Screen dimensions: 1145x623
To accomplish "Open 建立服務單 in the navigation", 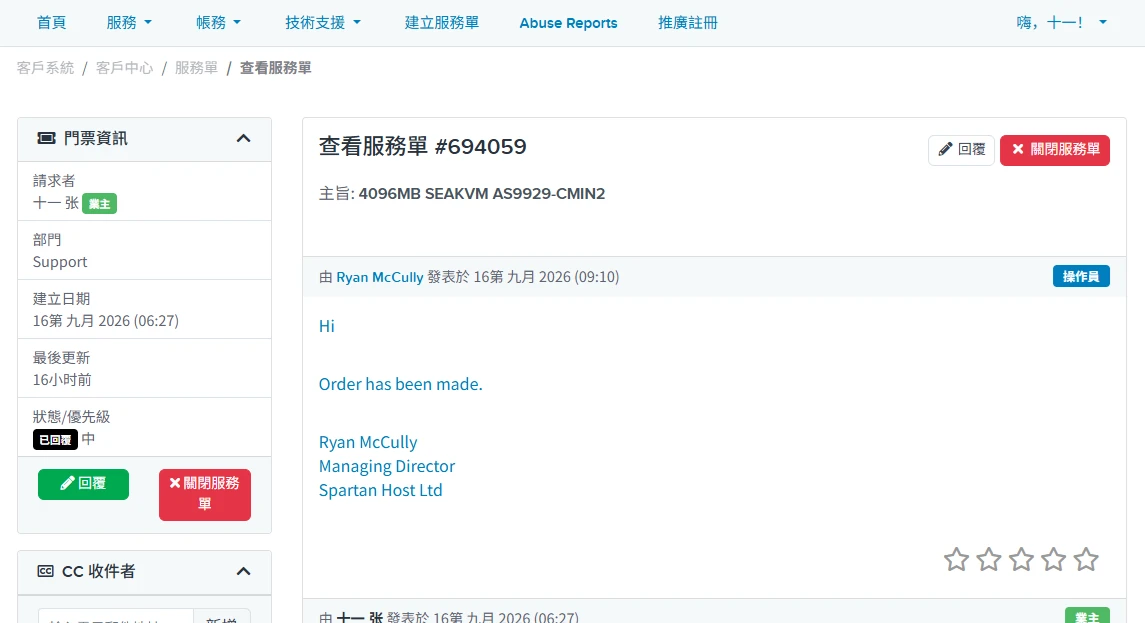I will tap(442, 23).
